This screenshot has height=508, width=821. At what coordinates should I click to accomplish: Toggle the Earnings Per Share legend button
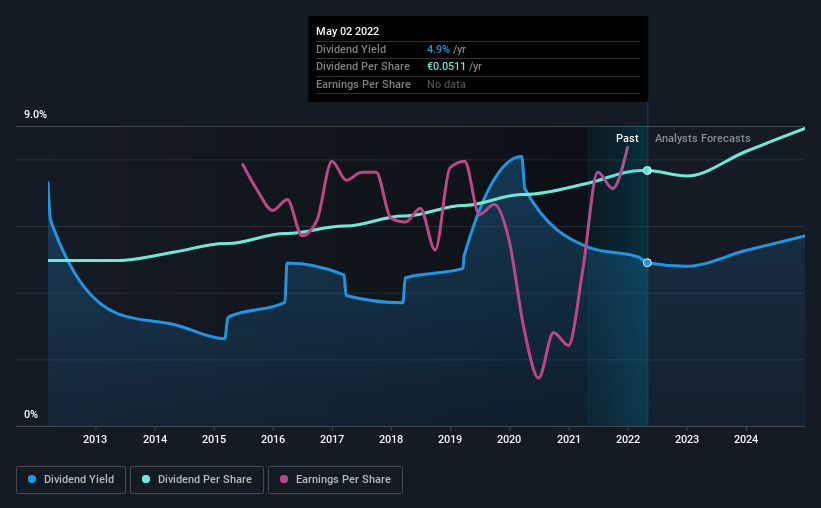point(335,480)
